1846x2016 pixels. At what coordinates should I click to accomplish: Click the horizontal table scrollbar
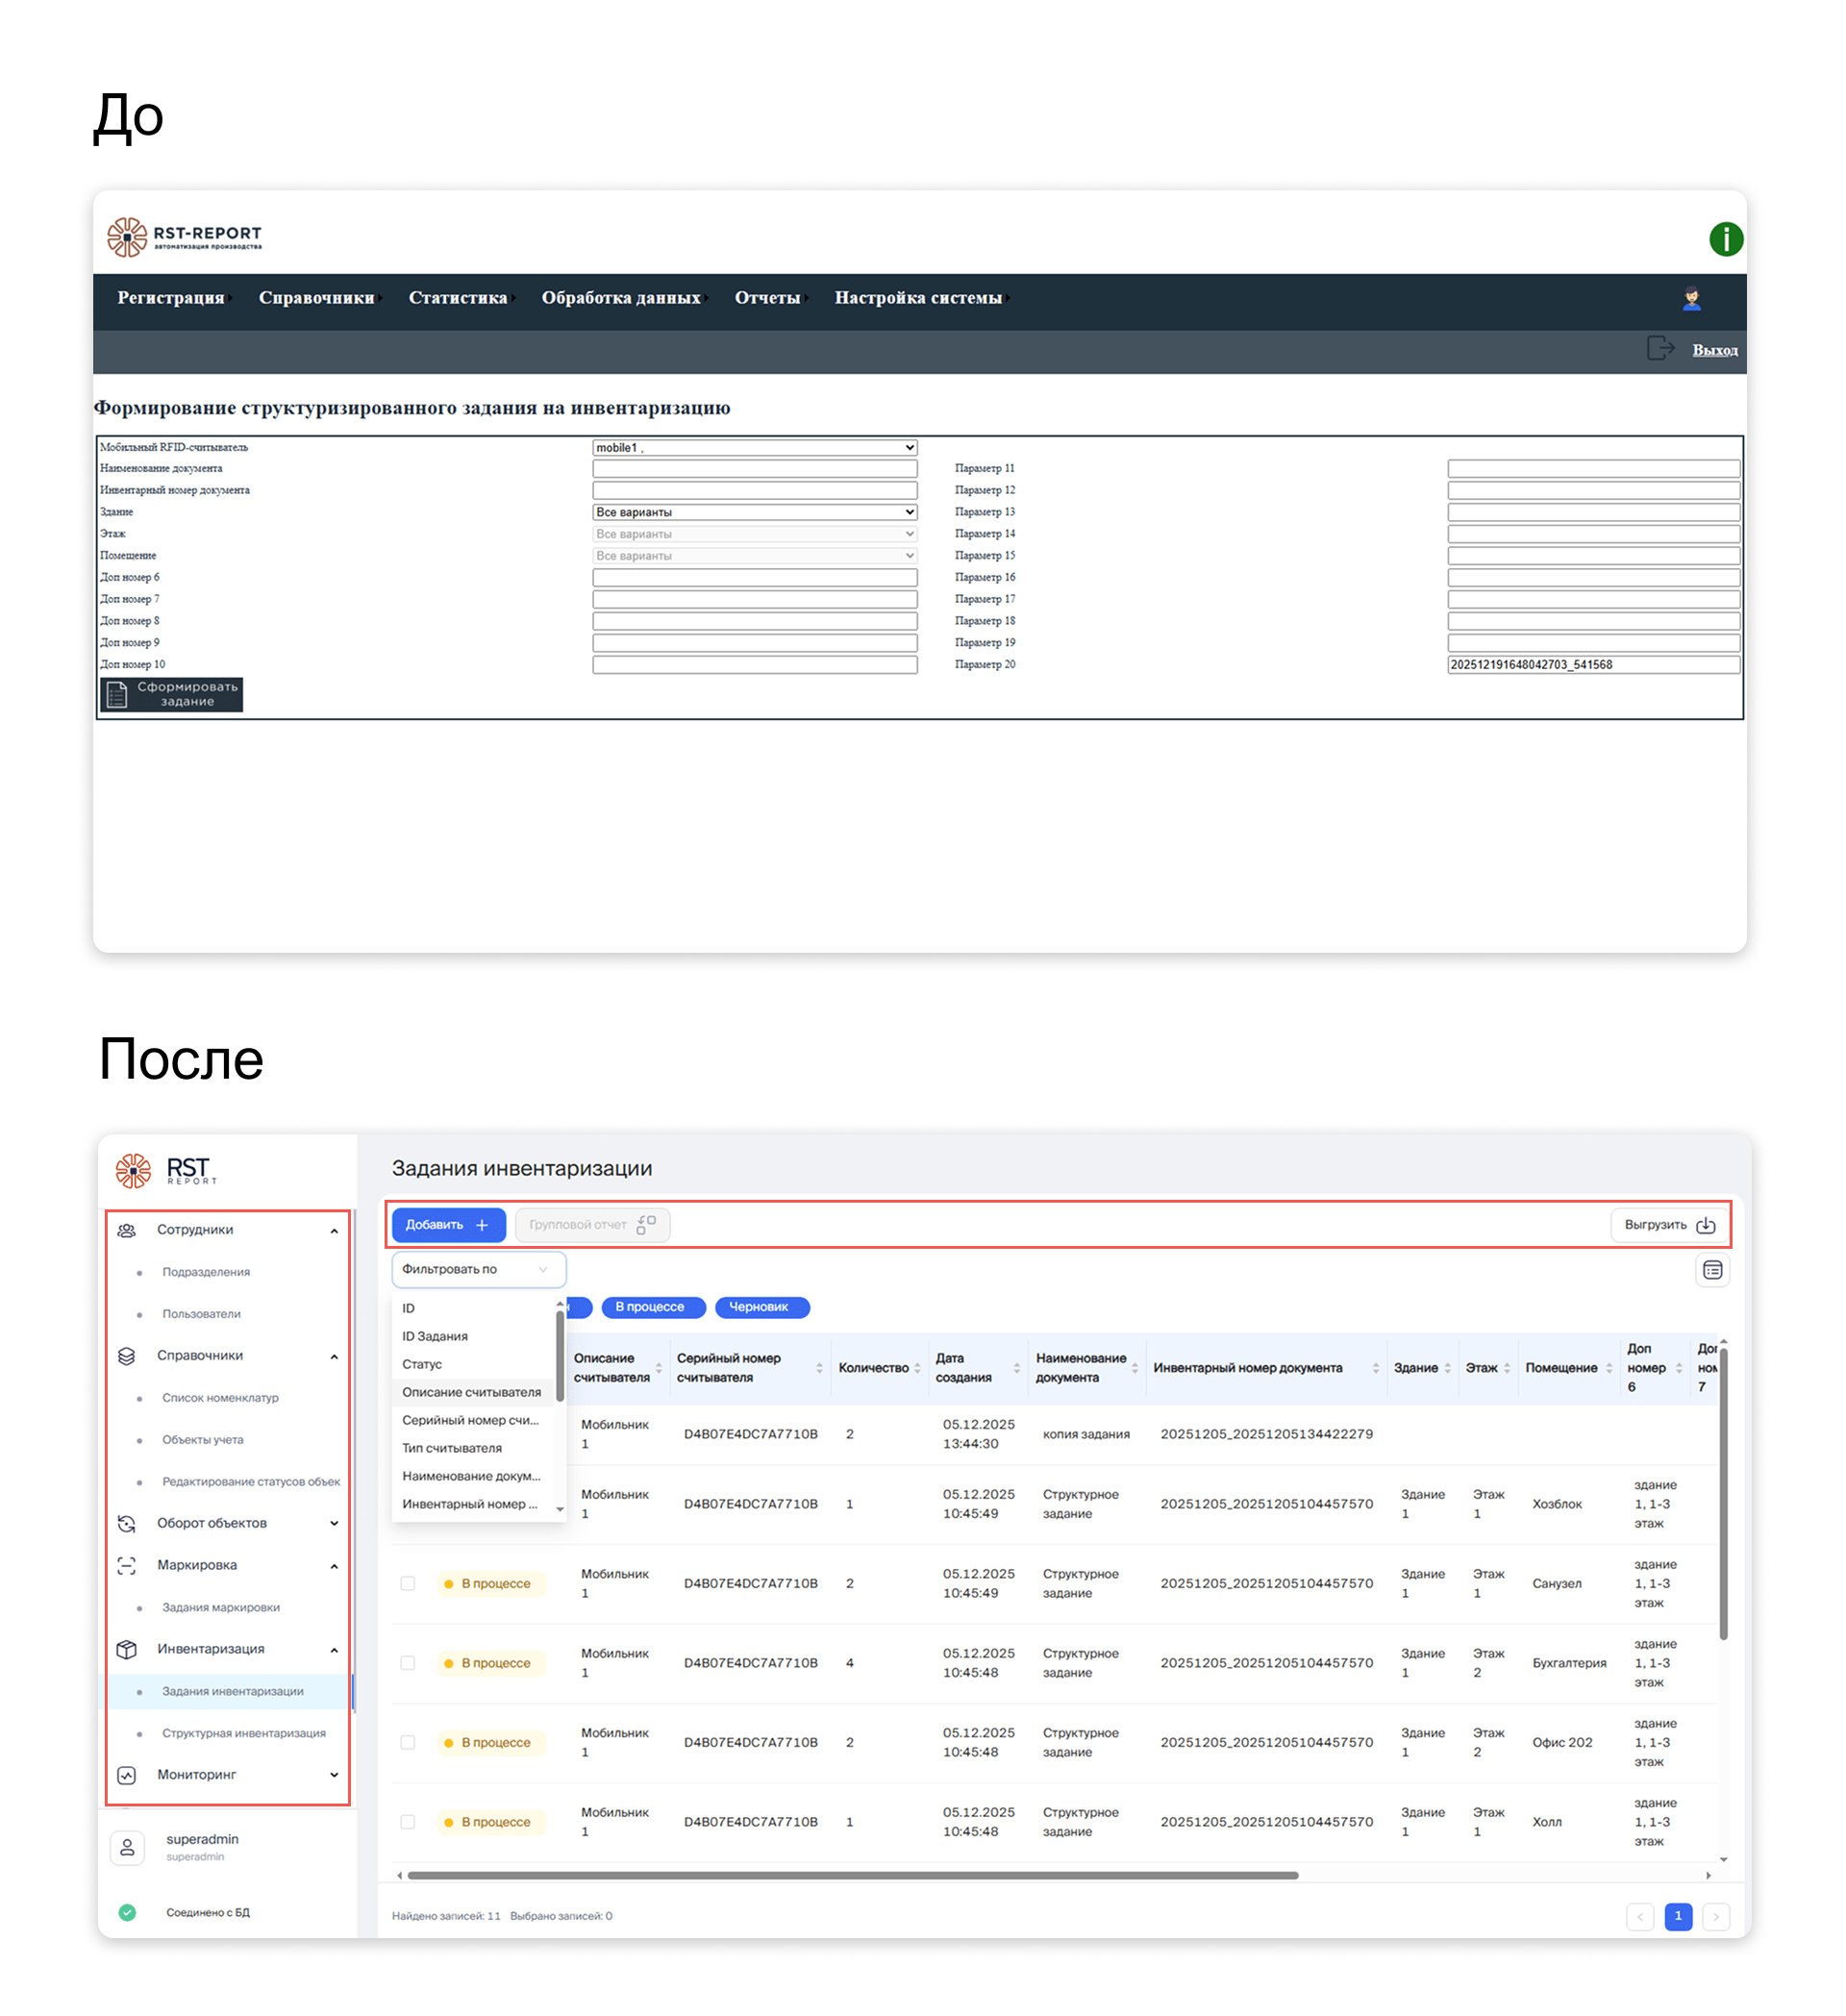[852, 1876]
